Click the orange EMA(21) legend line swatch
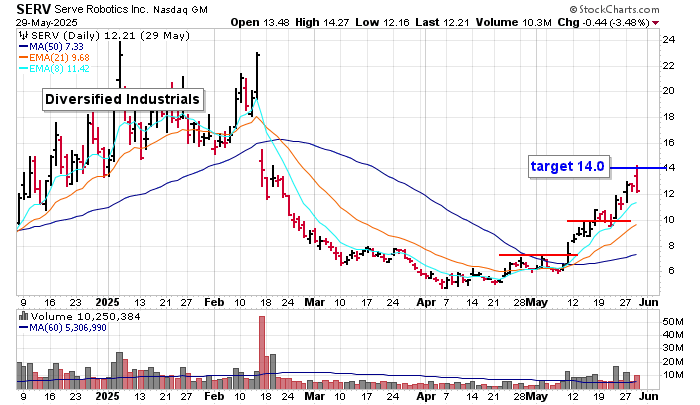700x405 pixels. (23, 58)
